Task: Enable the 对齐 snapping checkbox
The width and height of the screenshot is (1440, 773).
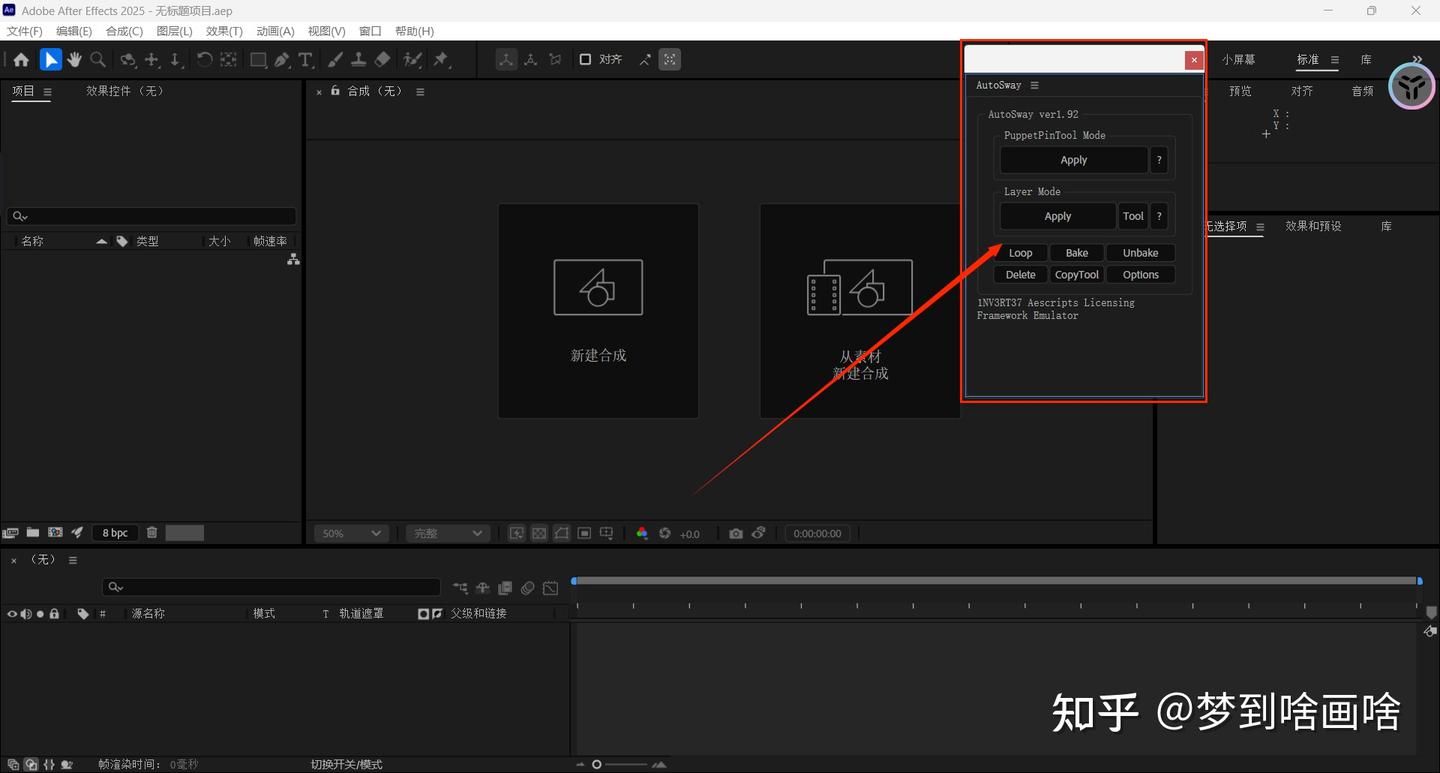Action: [585, 60]
